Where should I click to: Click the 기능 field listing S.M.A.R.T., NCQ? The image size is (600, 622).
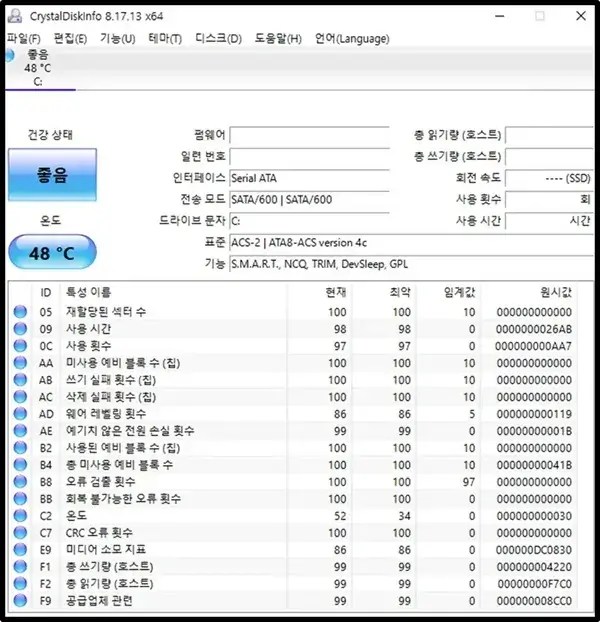click(x=411, y=264)
